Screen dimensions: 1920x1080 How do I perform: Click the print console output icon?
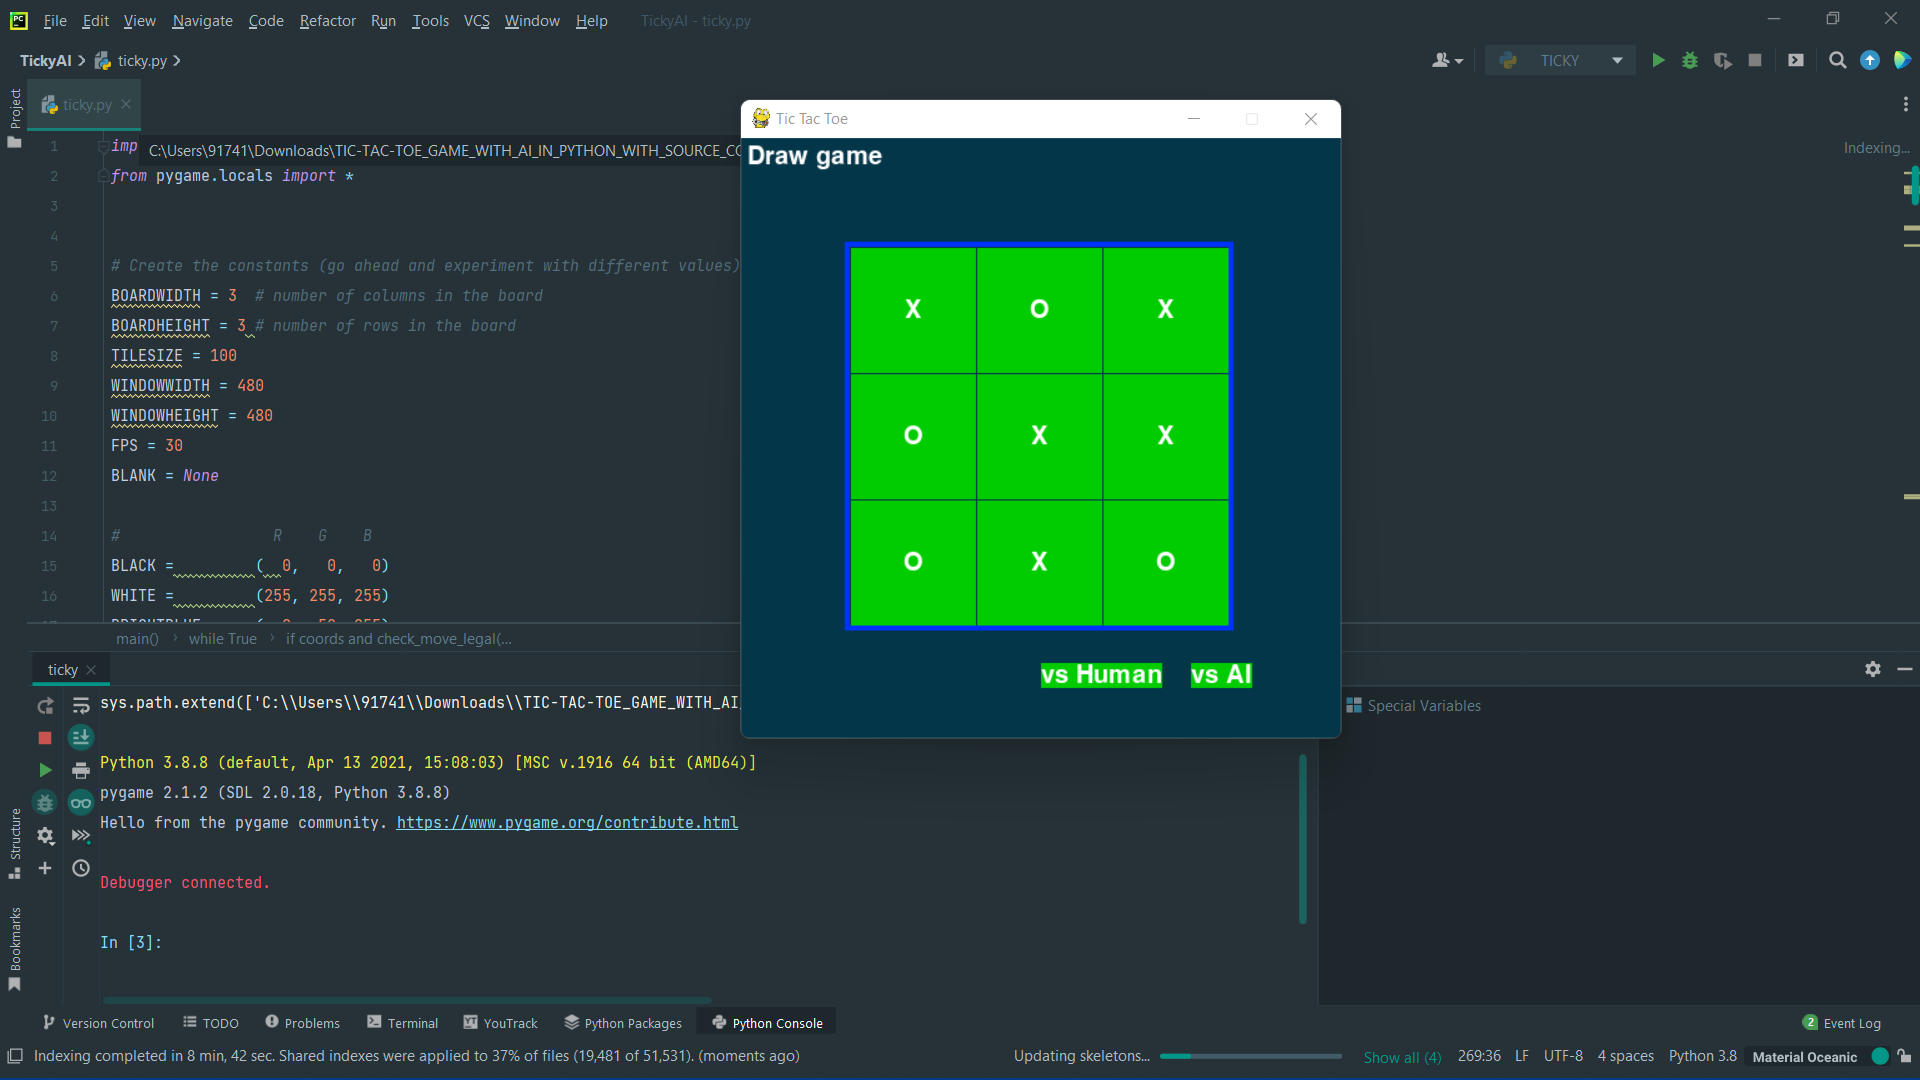(x=81, y=771)
